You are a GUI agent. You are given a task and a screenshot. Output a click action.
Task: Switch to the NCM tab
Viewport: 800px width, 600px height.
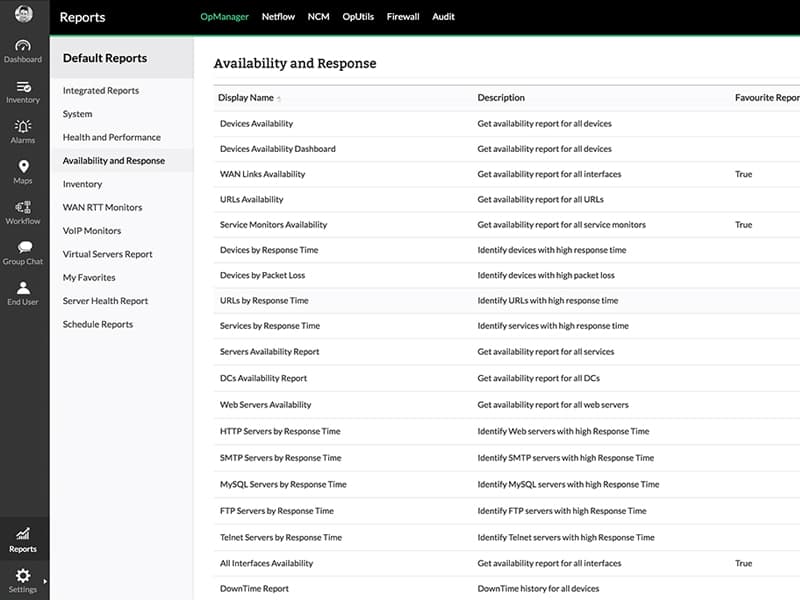(318, 17)
